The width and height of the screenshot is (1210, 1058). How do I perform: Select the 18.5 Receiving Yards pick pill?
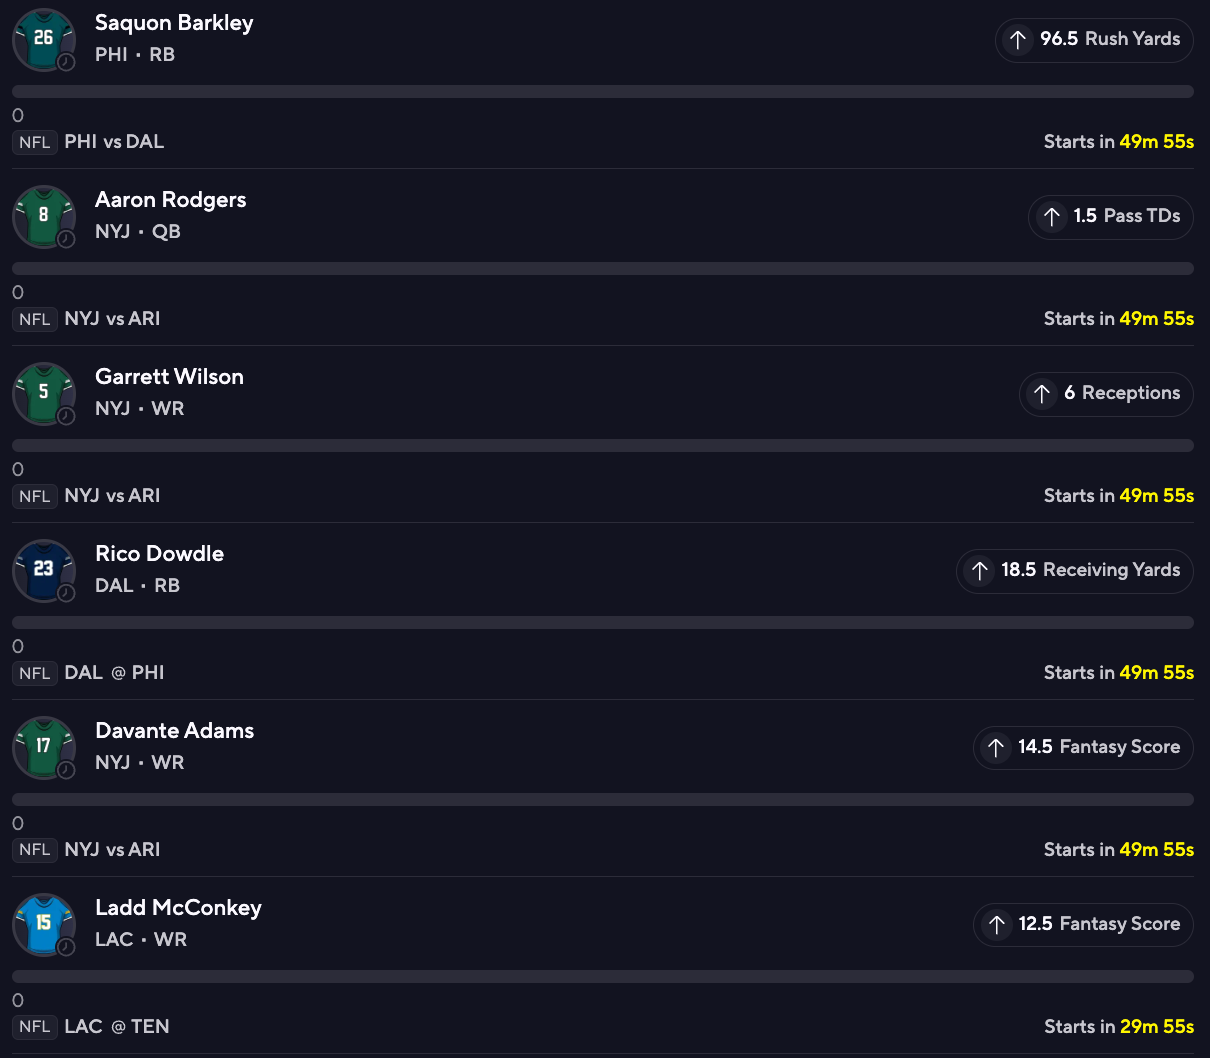1075,571
